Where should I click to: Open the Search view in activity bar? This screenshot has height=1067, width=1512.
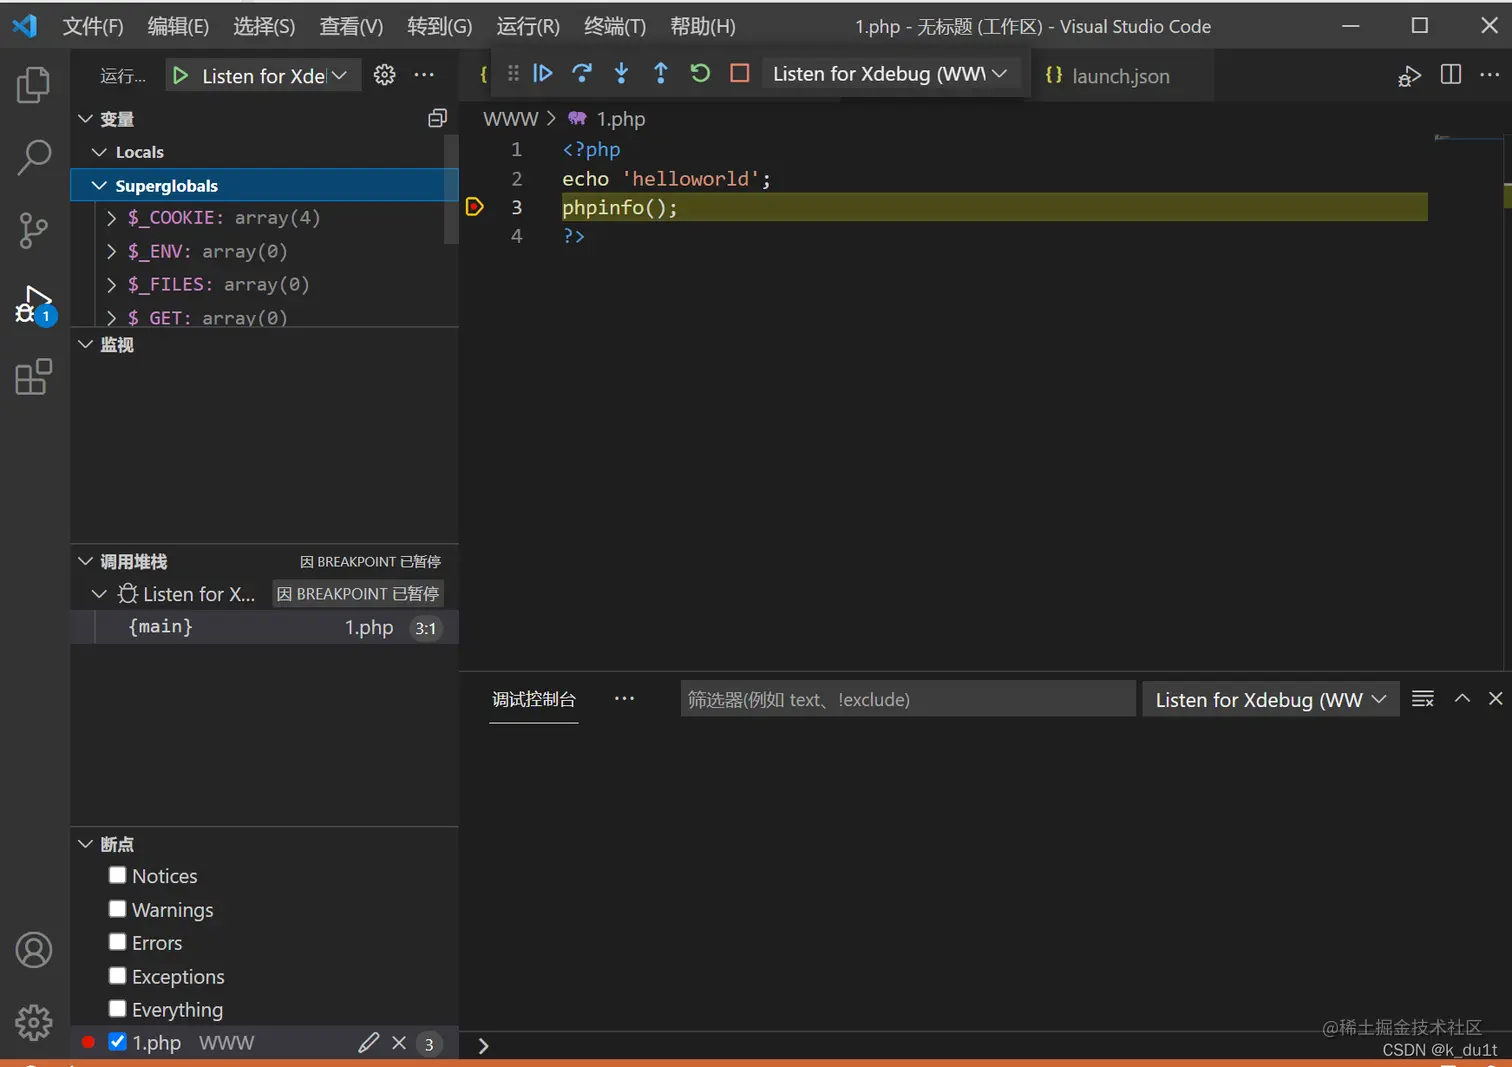(34, 157)
